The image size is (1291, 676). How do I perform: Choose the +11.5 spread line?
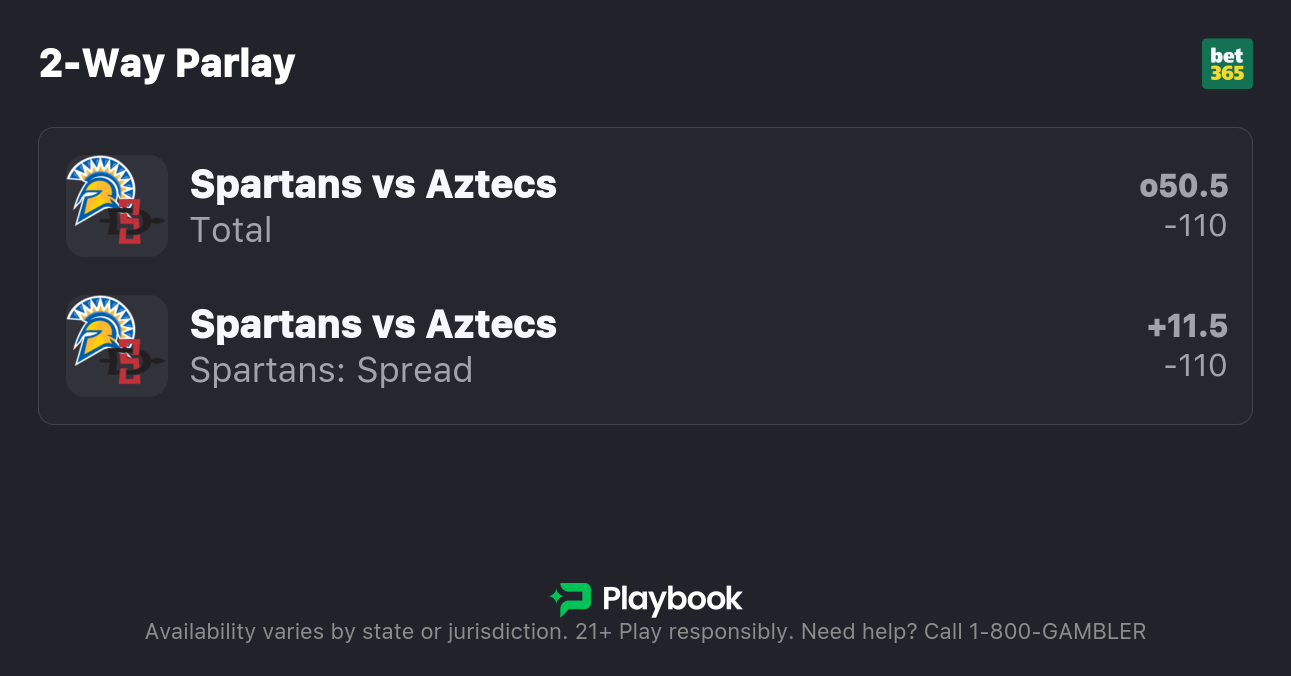(1187, 326)
